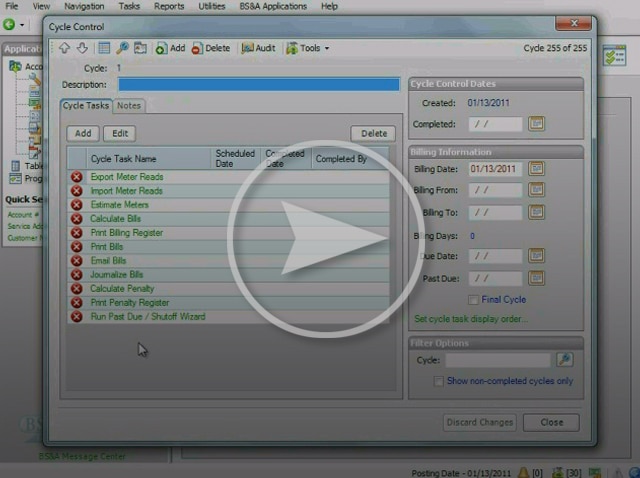
Task: Open the Audit tool
Action: pyautogui.click(x=258, y=48)
